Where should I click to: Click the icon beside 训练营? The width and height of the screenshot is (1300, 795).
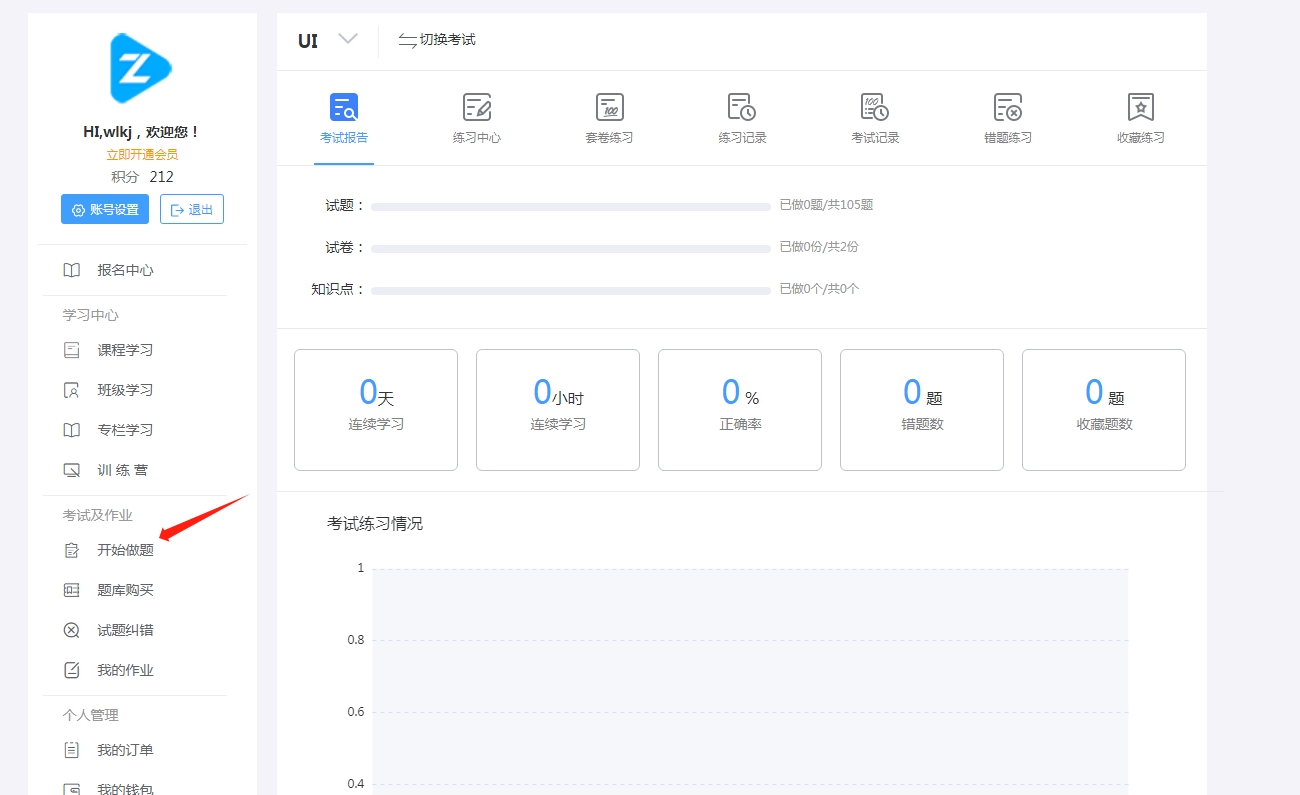click(72, 470)
